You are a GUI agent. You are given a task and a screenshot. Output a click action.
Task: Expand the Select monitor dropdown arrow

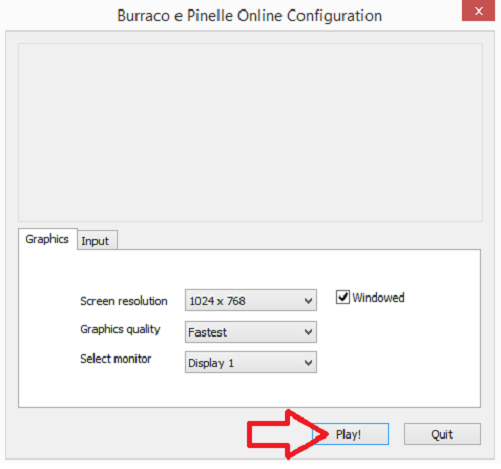(x=308, y=362)
